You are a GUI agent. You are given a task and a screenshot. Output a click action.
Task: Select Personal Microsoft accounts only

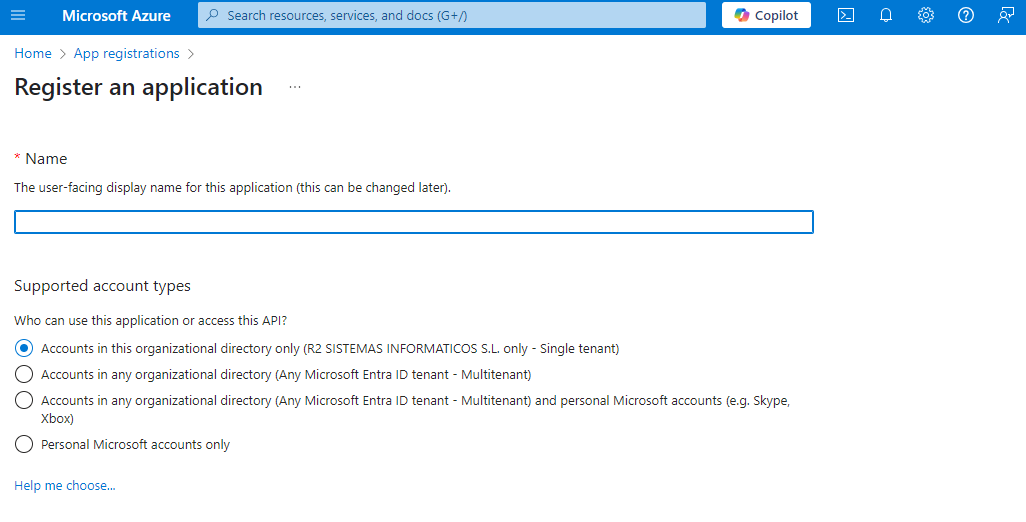tap(24, 445)
